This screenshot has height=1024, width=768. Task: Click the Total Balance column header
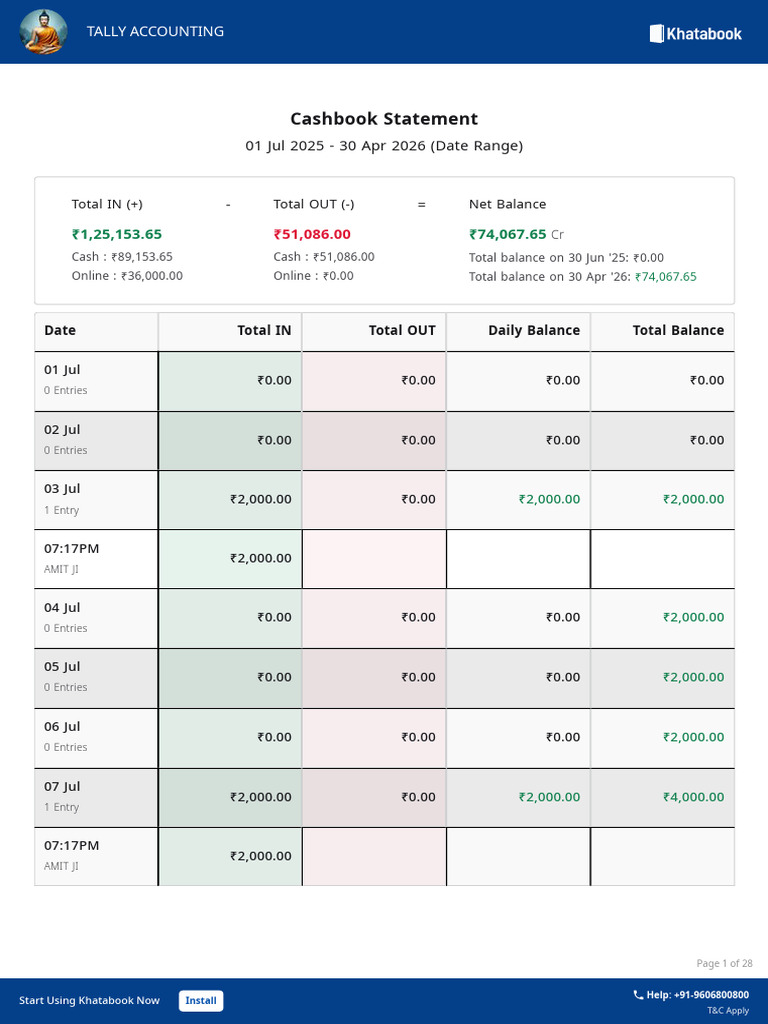(663, 331)
